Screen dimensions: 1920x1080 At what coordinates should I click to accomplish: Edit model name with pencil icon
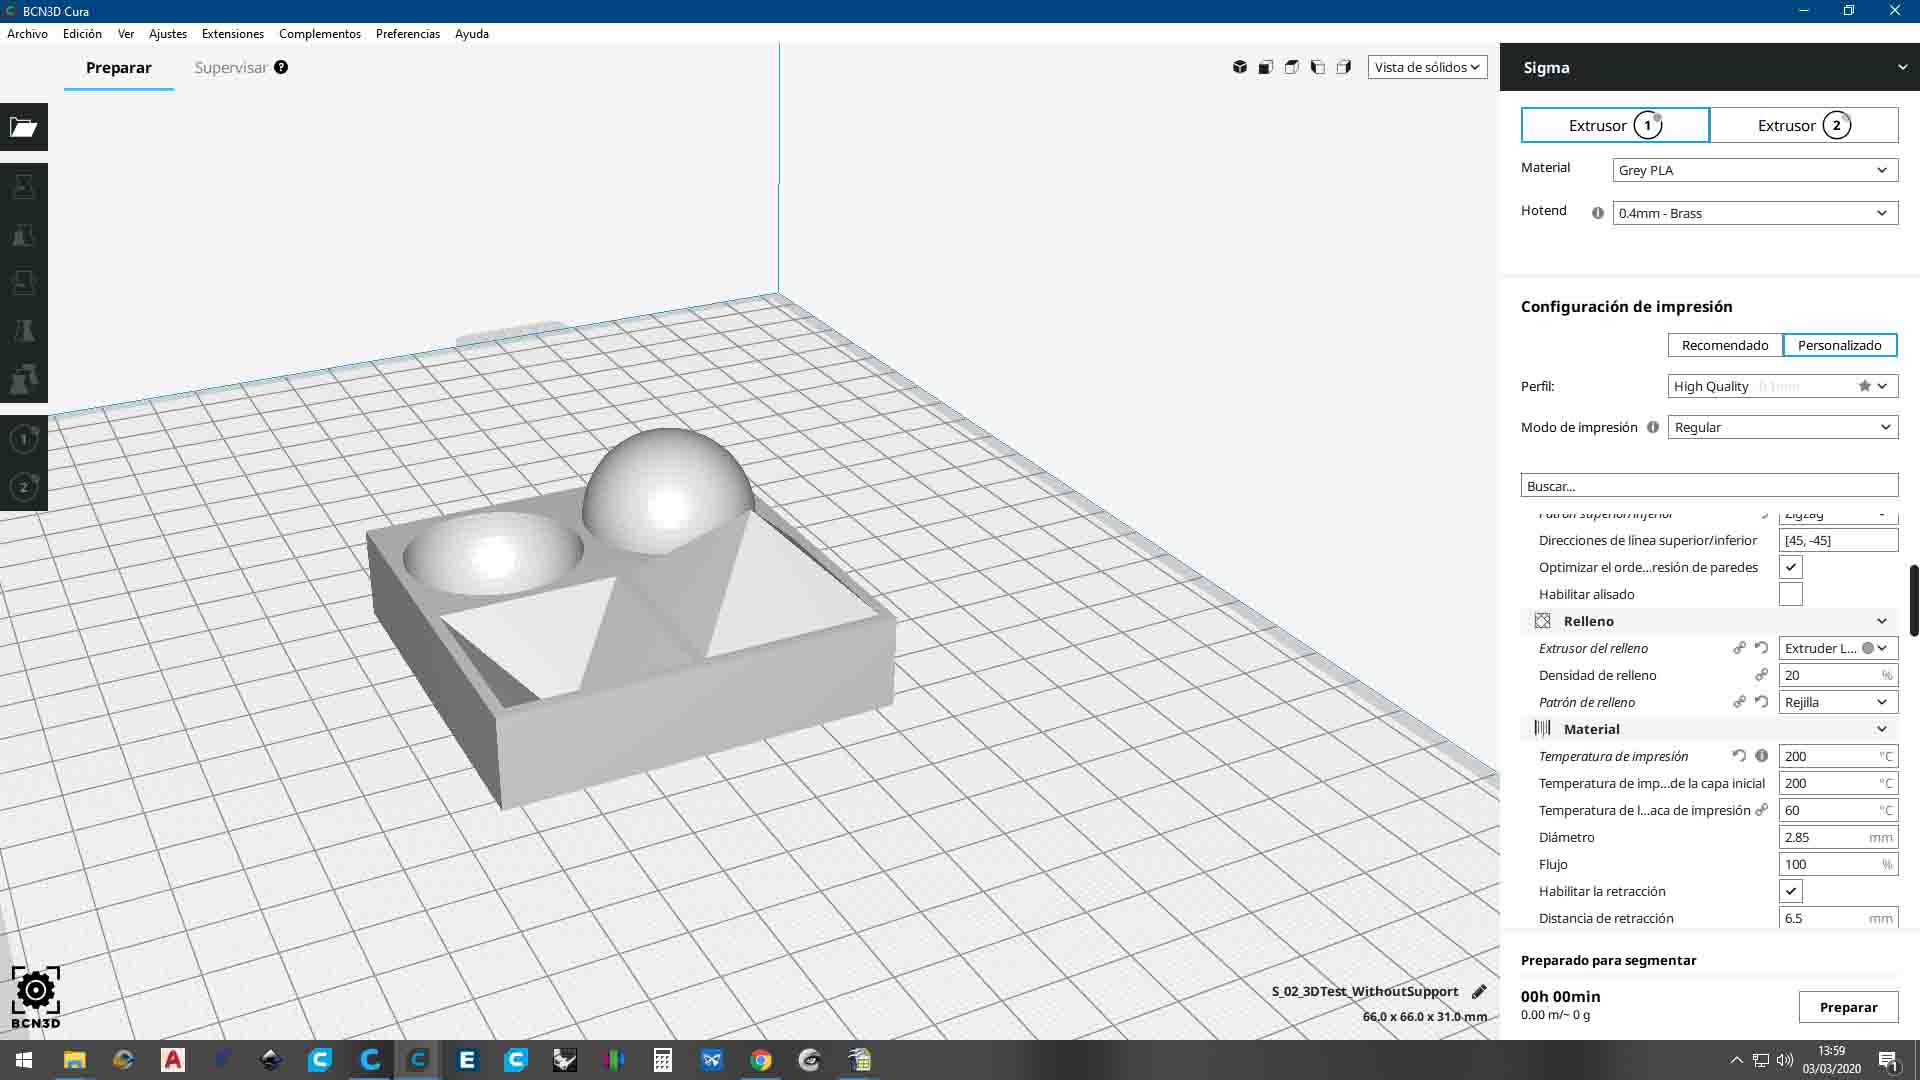(1479, 992)
